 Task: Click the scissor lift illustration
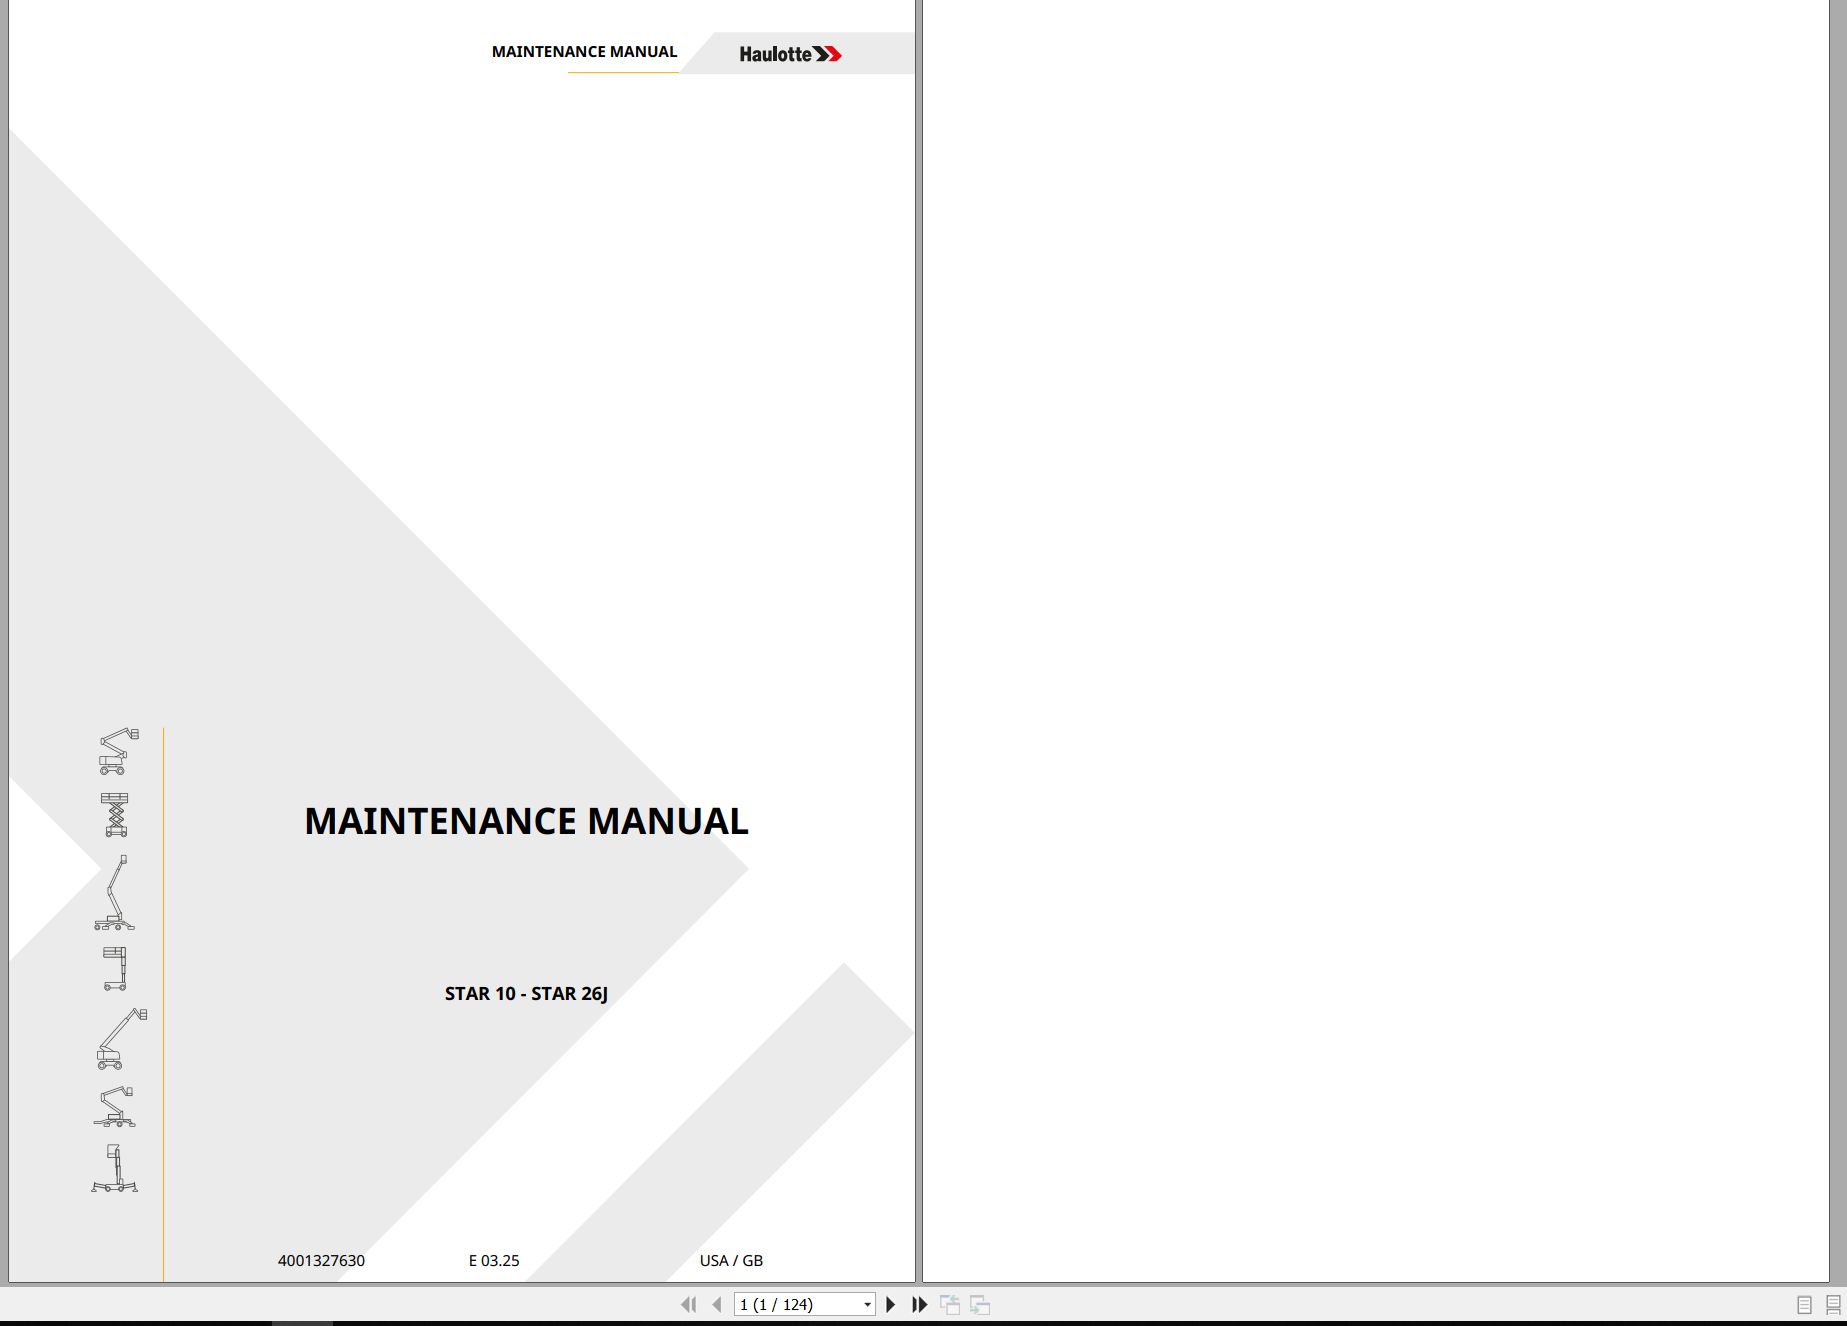coord(115,814)
